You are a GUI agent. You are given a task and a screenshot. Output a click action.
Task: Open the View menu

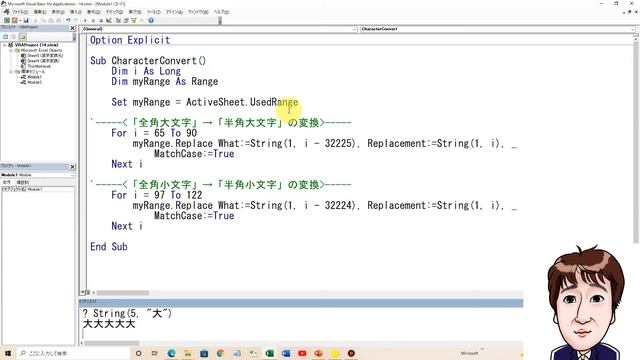click(58, 12)
